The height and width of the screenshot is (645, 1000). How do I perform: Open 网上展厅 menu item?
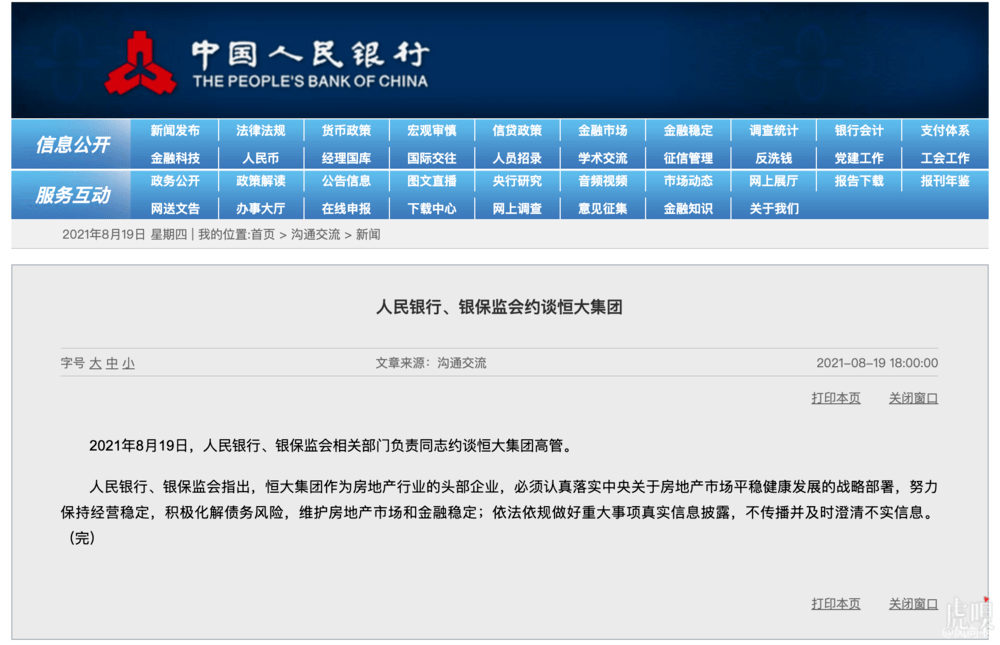click(x=774, y=181)
